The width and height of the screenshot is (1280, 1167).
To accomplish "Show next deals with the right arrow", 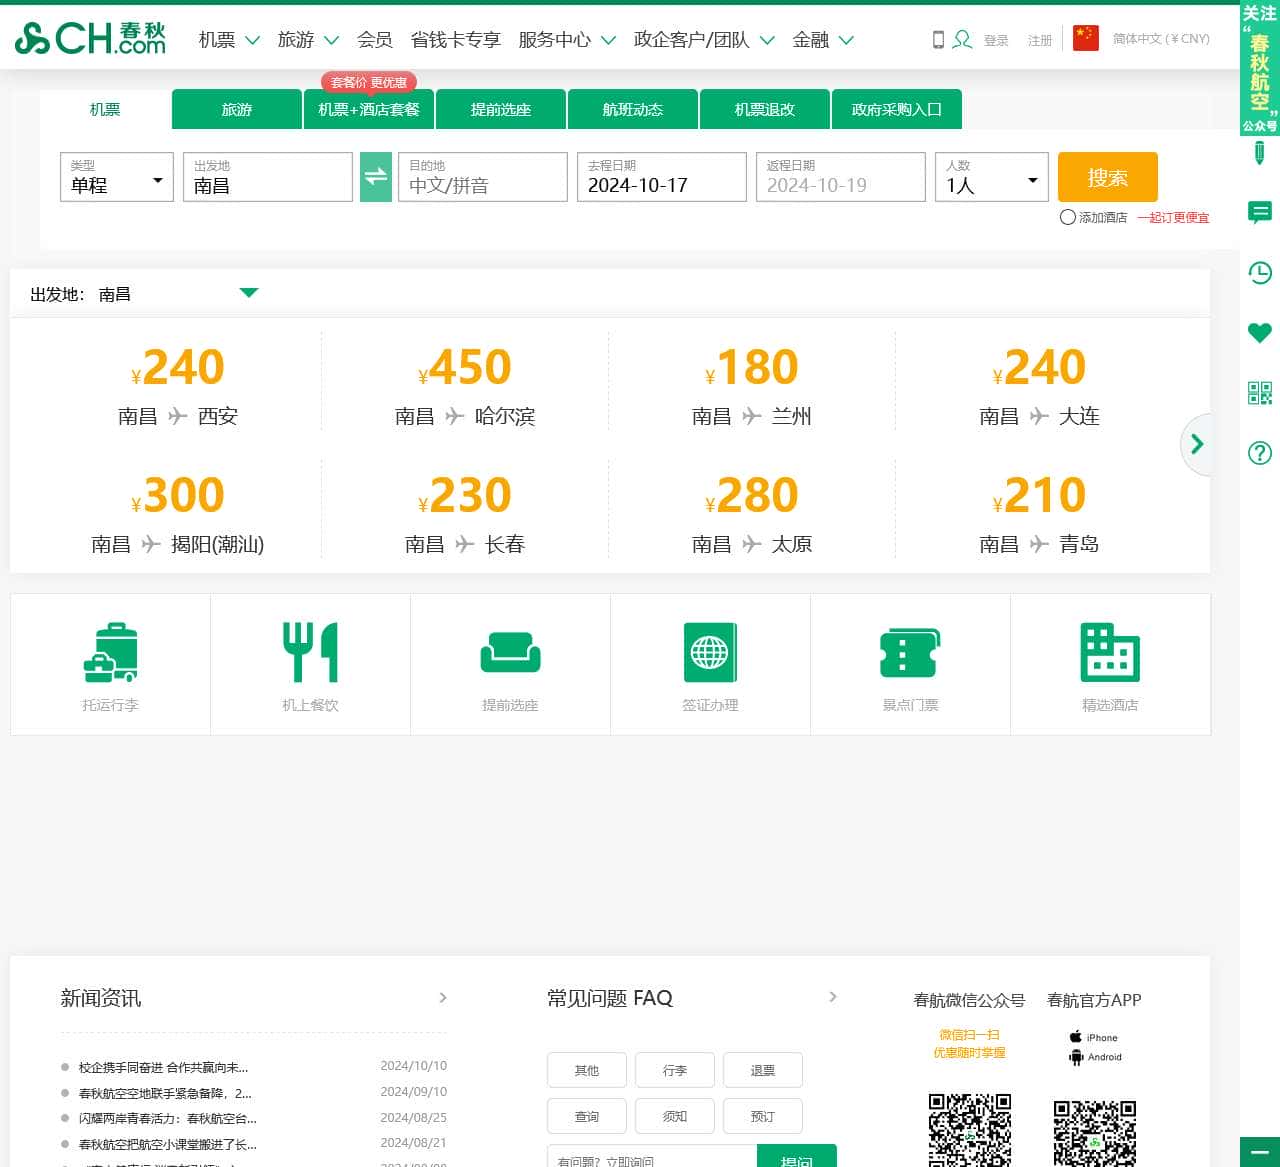I will [1196, 444].
